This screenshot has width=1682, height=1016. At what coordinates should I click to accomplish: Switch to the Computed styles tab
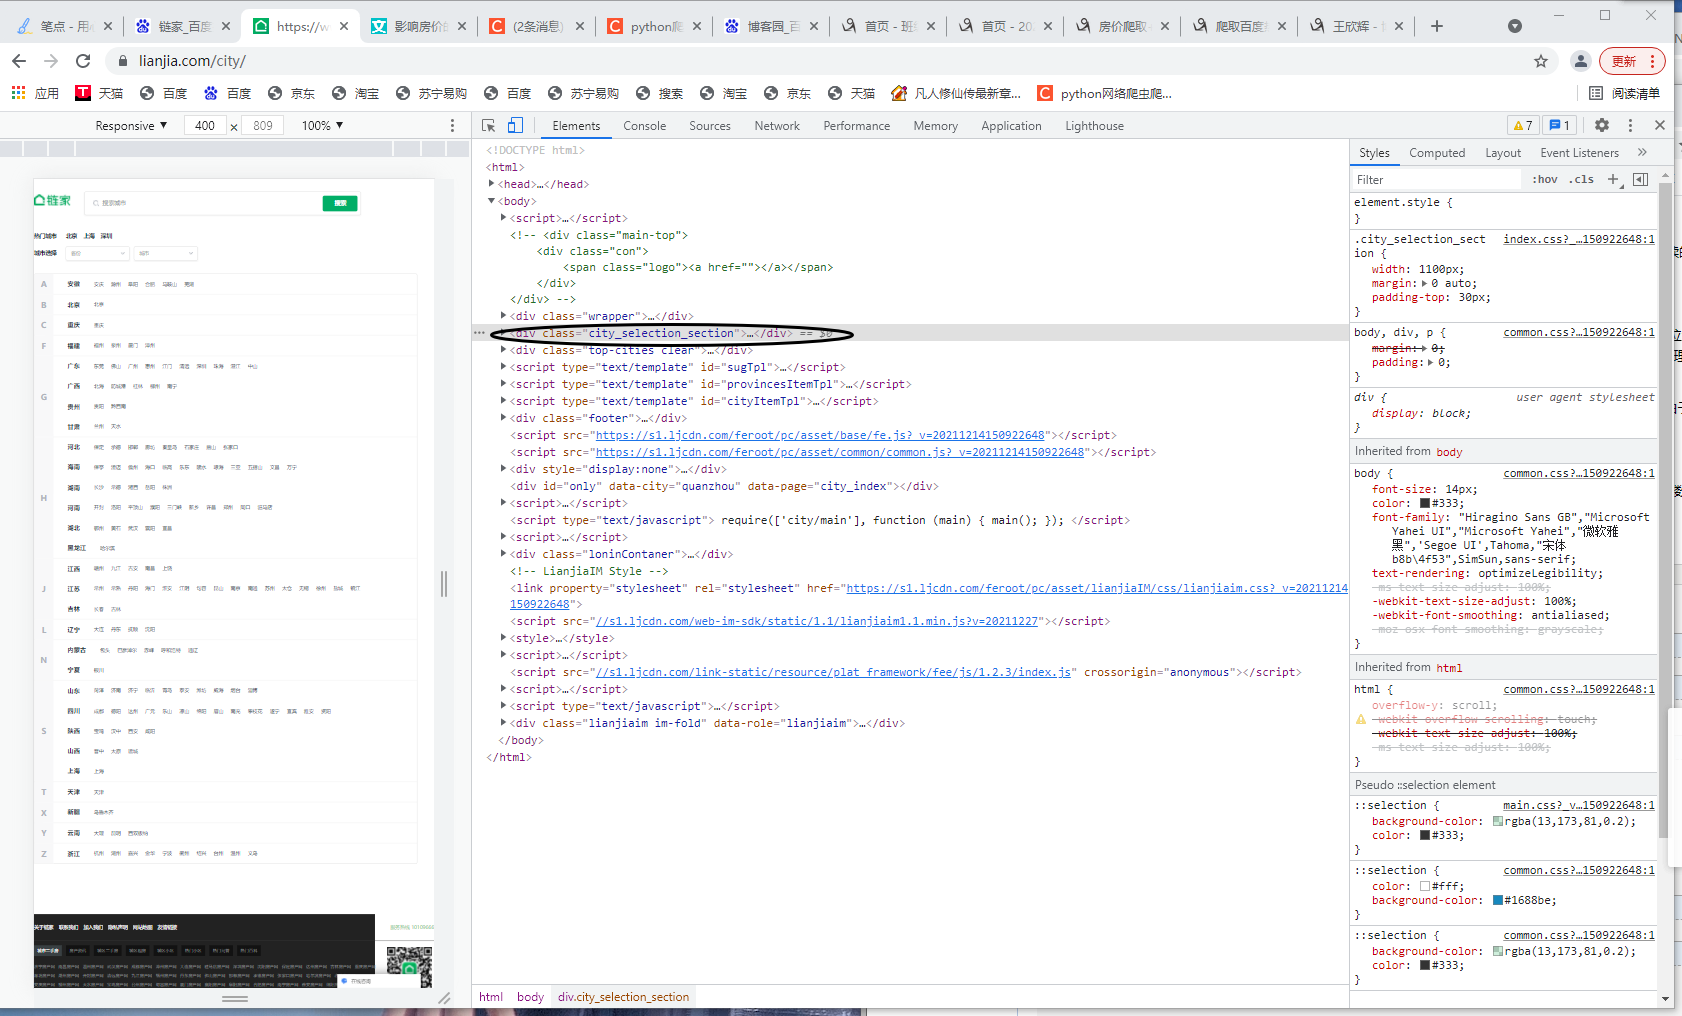coord(1437,153)
